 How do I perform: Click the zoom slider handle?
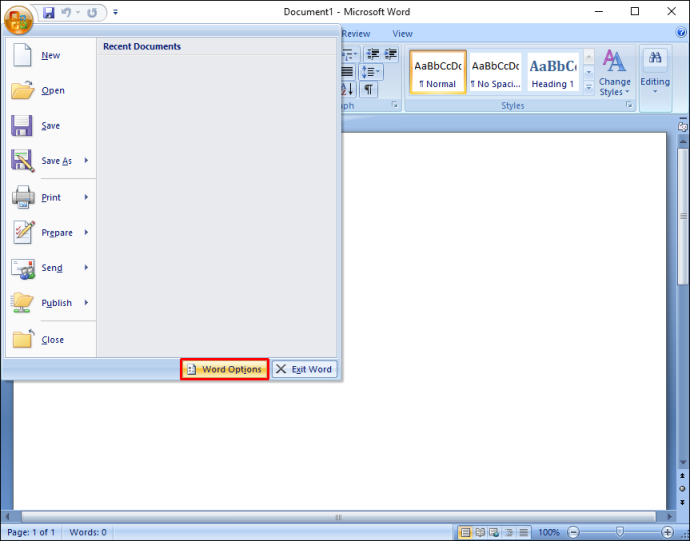(x=620, y=532)
